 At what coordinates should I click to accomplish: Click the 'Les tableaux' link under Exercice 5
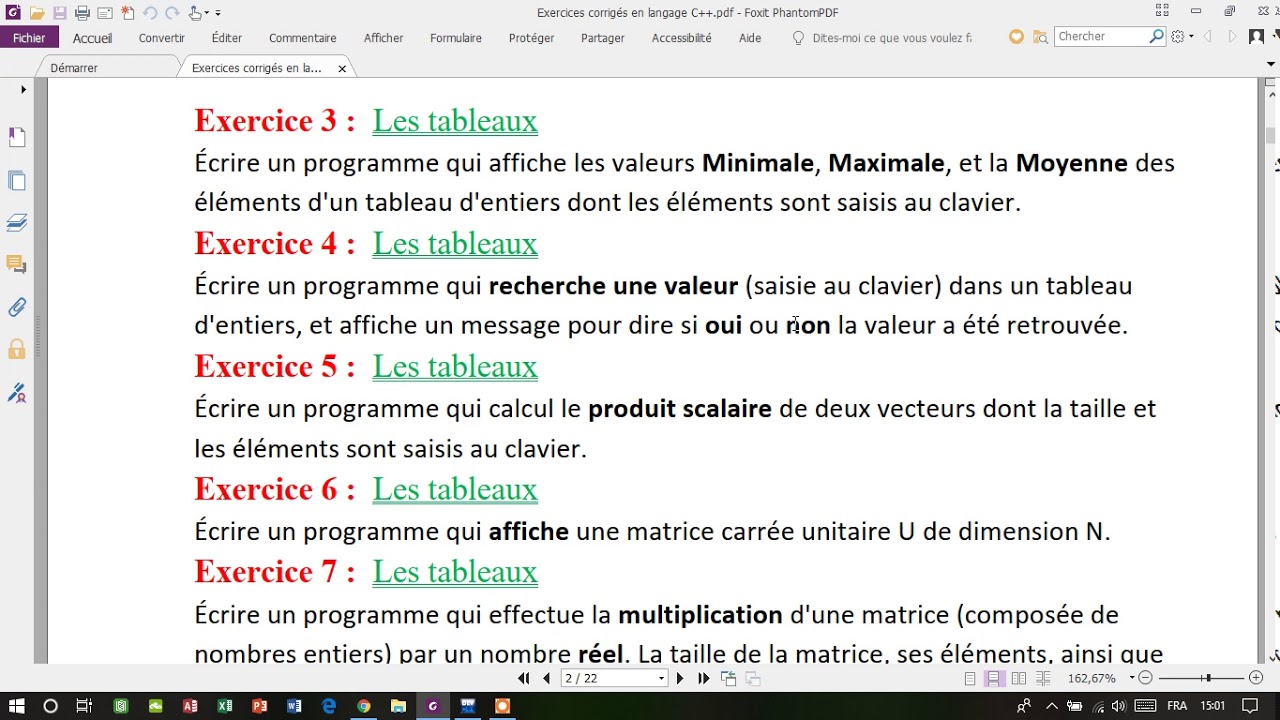click(455, 367)
